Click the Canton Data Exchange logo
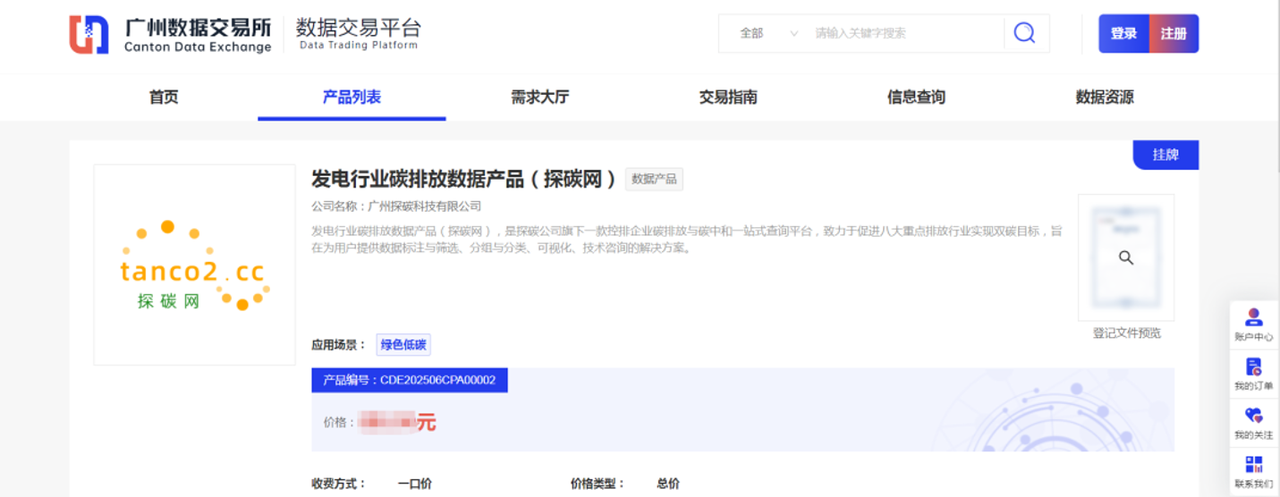Image resolution: width=1280 pixels, height=497 pixels. click(x=170, y=34)
